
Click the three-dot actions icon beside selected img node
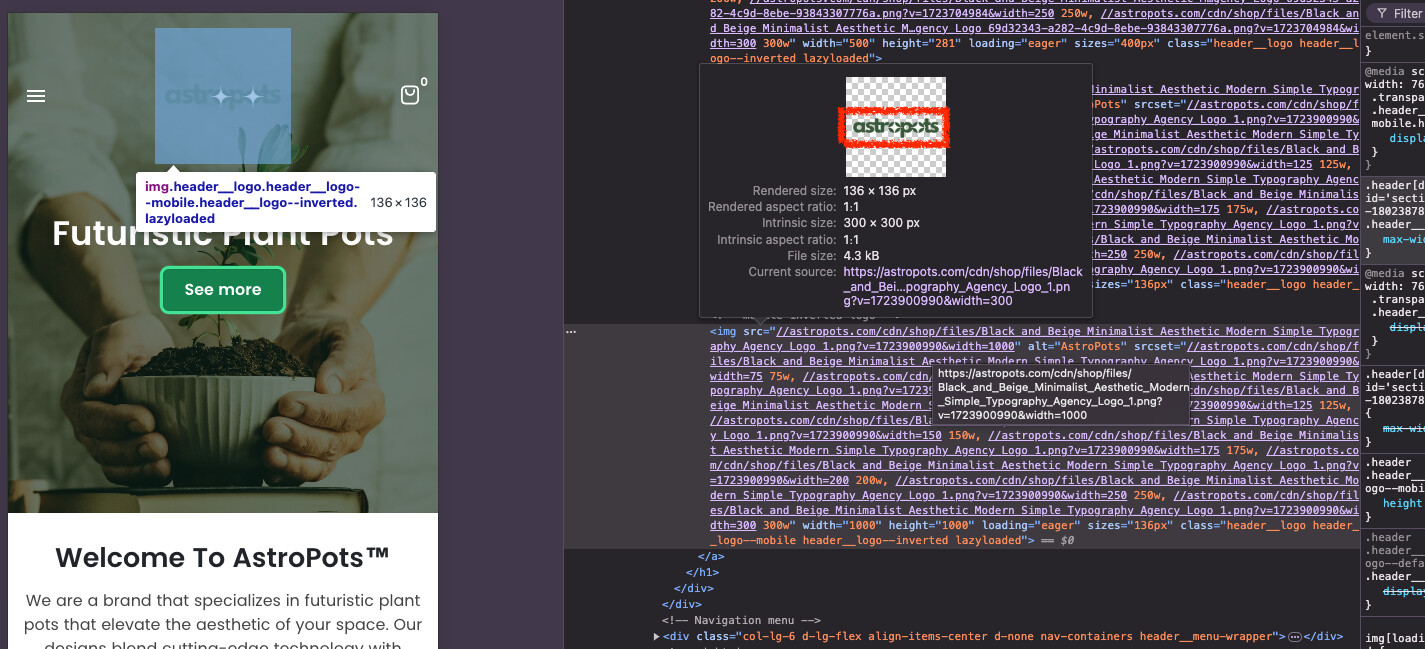pyautogui.click(x=571, y=331)
